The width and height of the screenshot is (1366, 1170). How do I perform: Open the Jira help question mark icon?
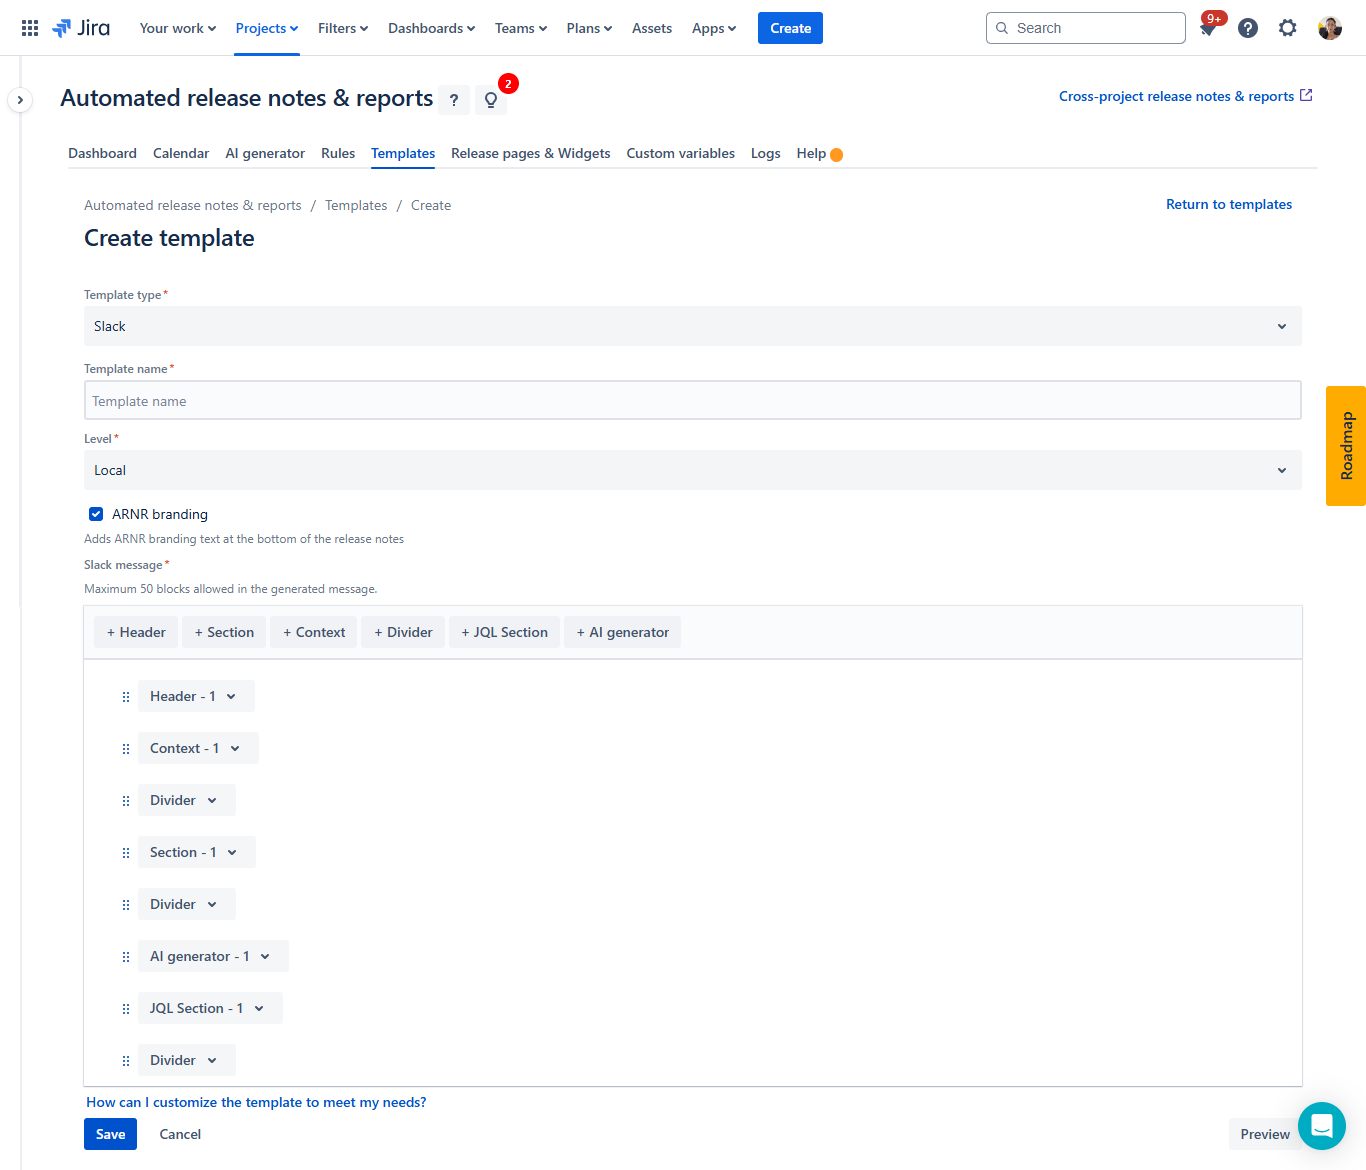point(1248,28)
